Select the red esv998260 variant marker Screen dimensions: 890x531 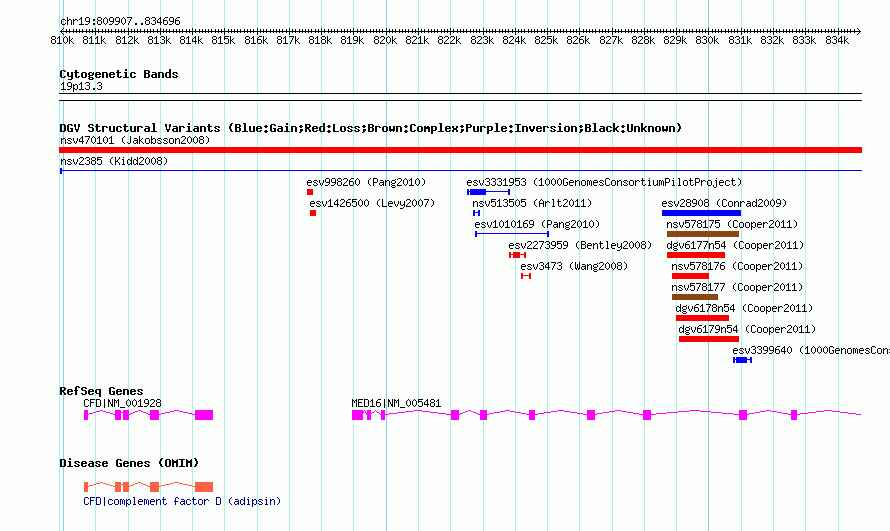click(x=310, y=192)
